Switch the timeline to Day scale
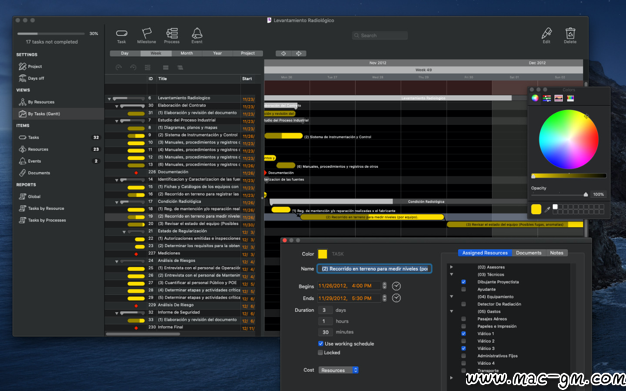This screenshot has width=626, height=391. (125, 54)
